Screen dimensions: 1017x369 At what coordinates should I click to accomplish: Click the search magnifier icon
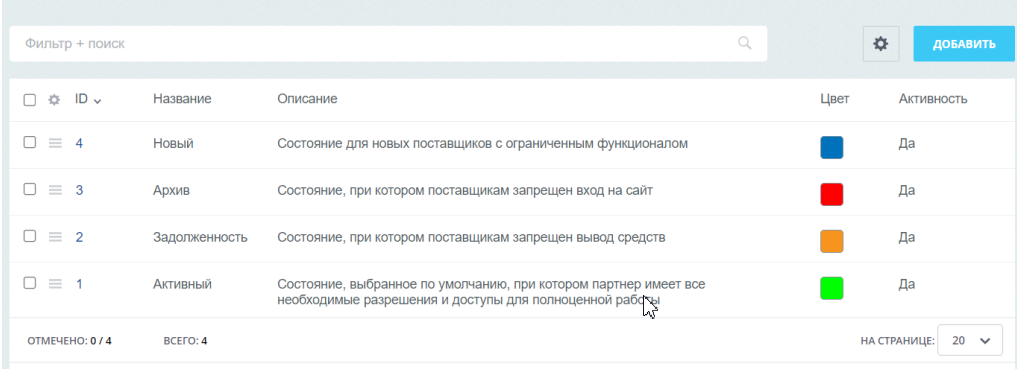click(x=745, y=43)
